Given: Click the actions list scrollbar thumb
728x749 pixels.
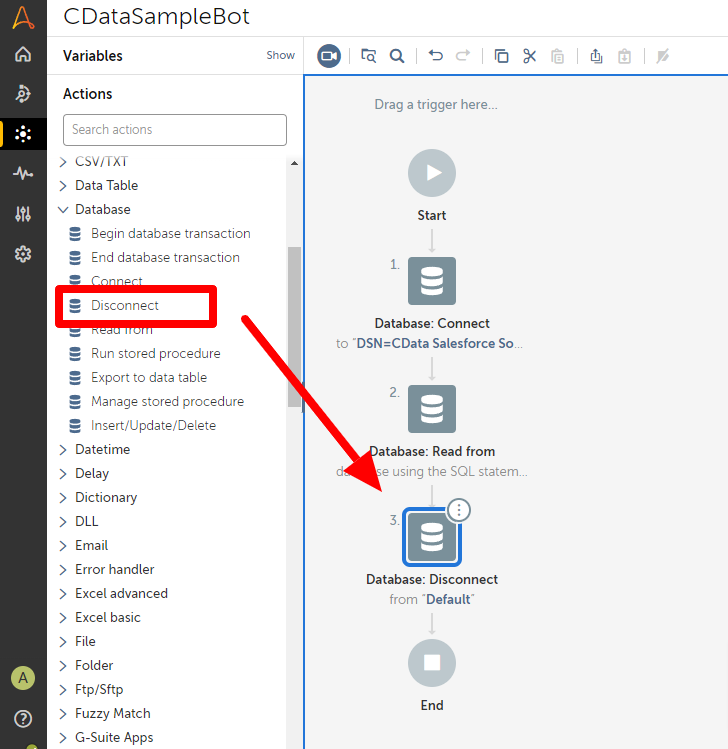Looking at the screenshot, I should point(294,327).
